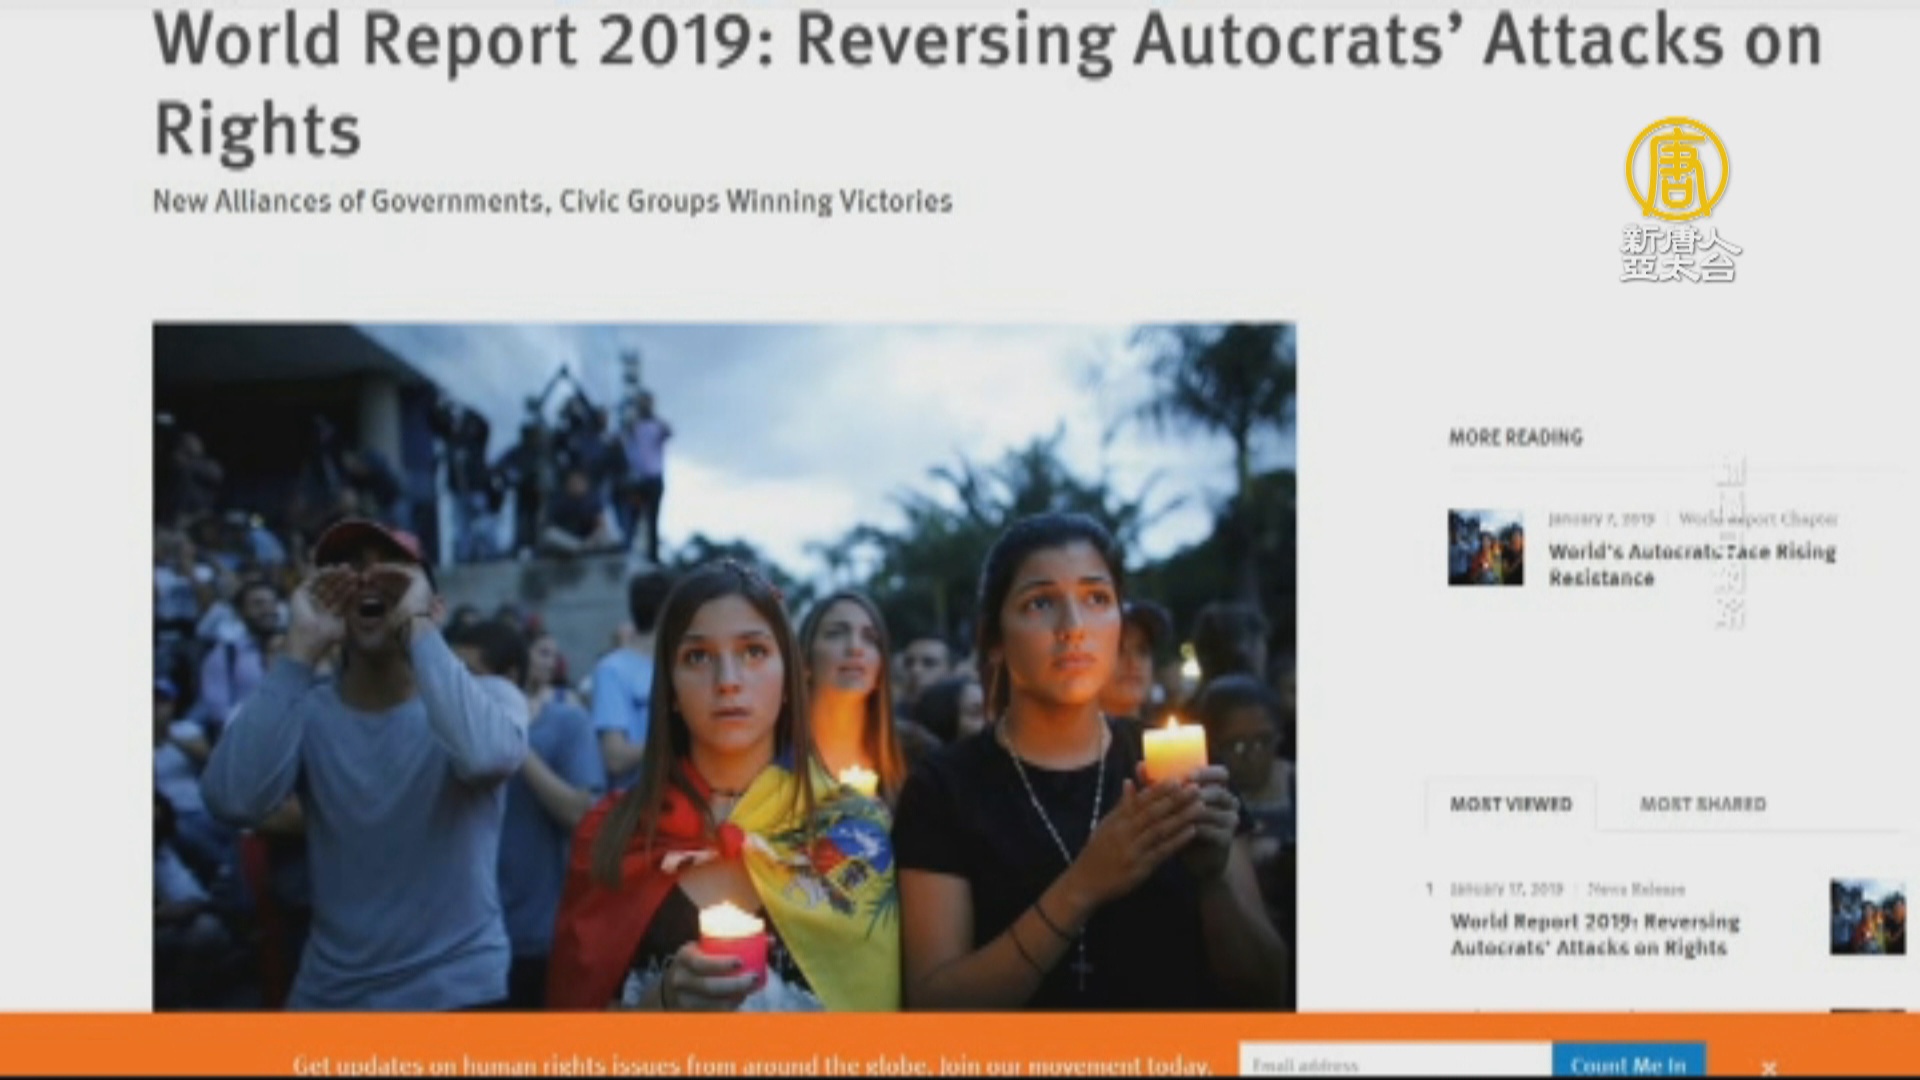The height and width of the screenshot is (1080, 1920).
Task: Open the More Reading article thumbnail
Action: (1485, 548)
